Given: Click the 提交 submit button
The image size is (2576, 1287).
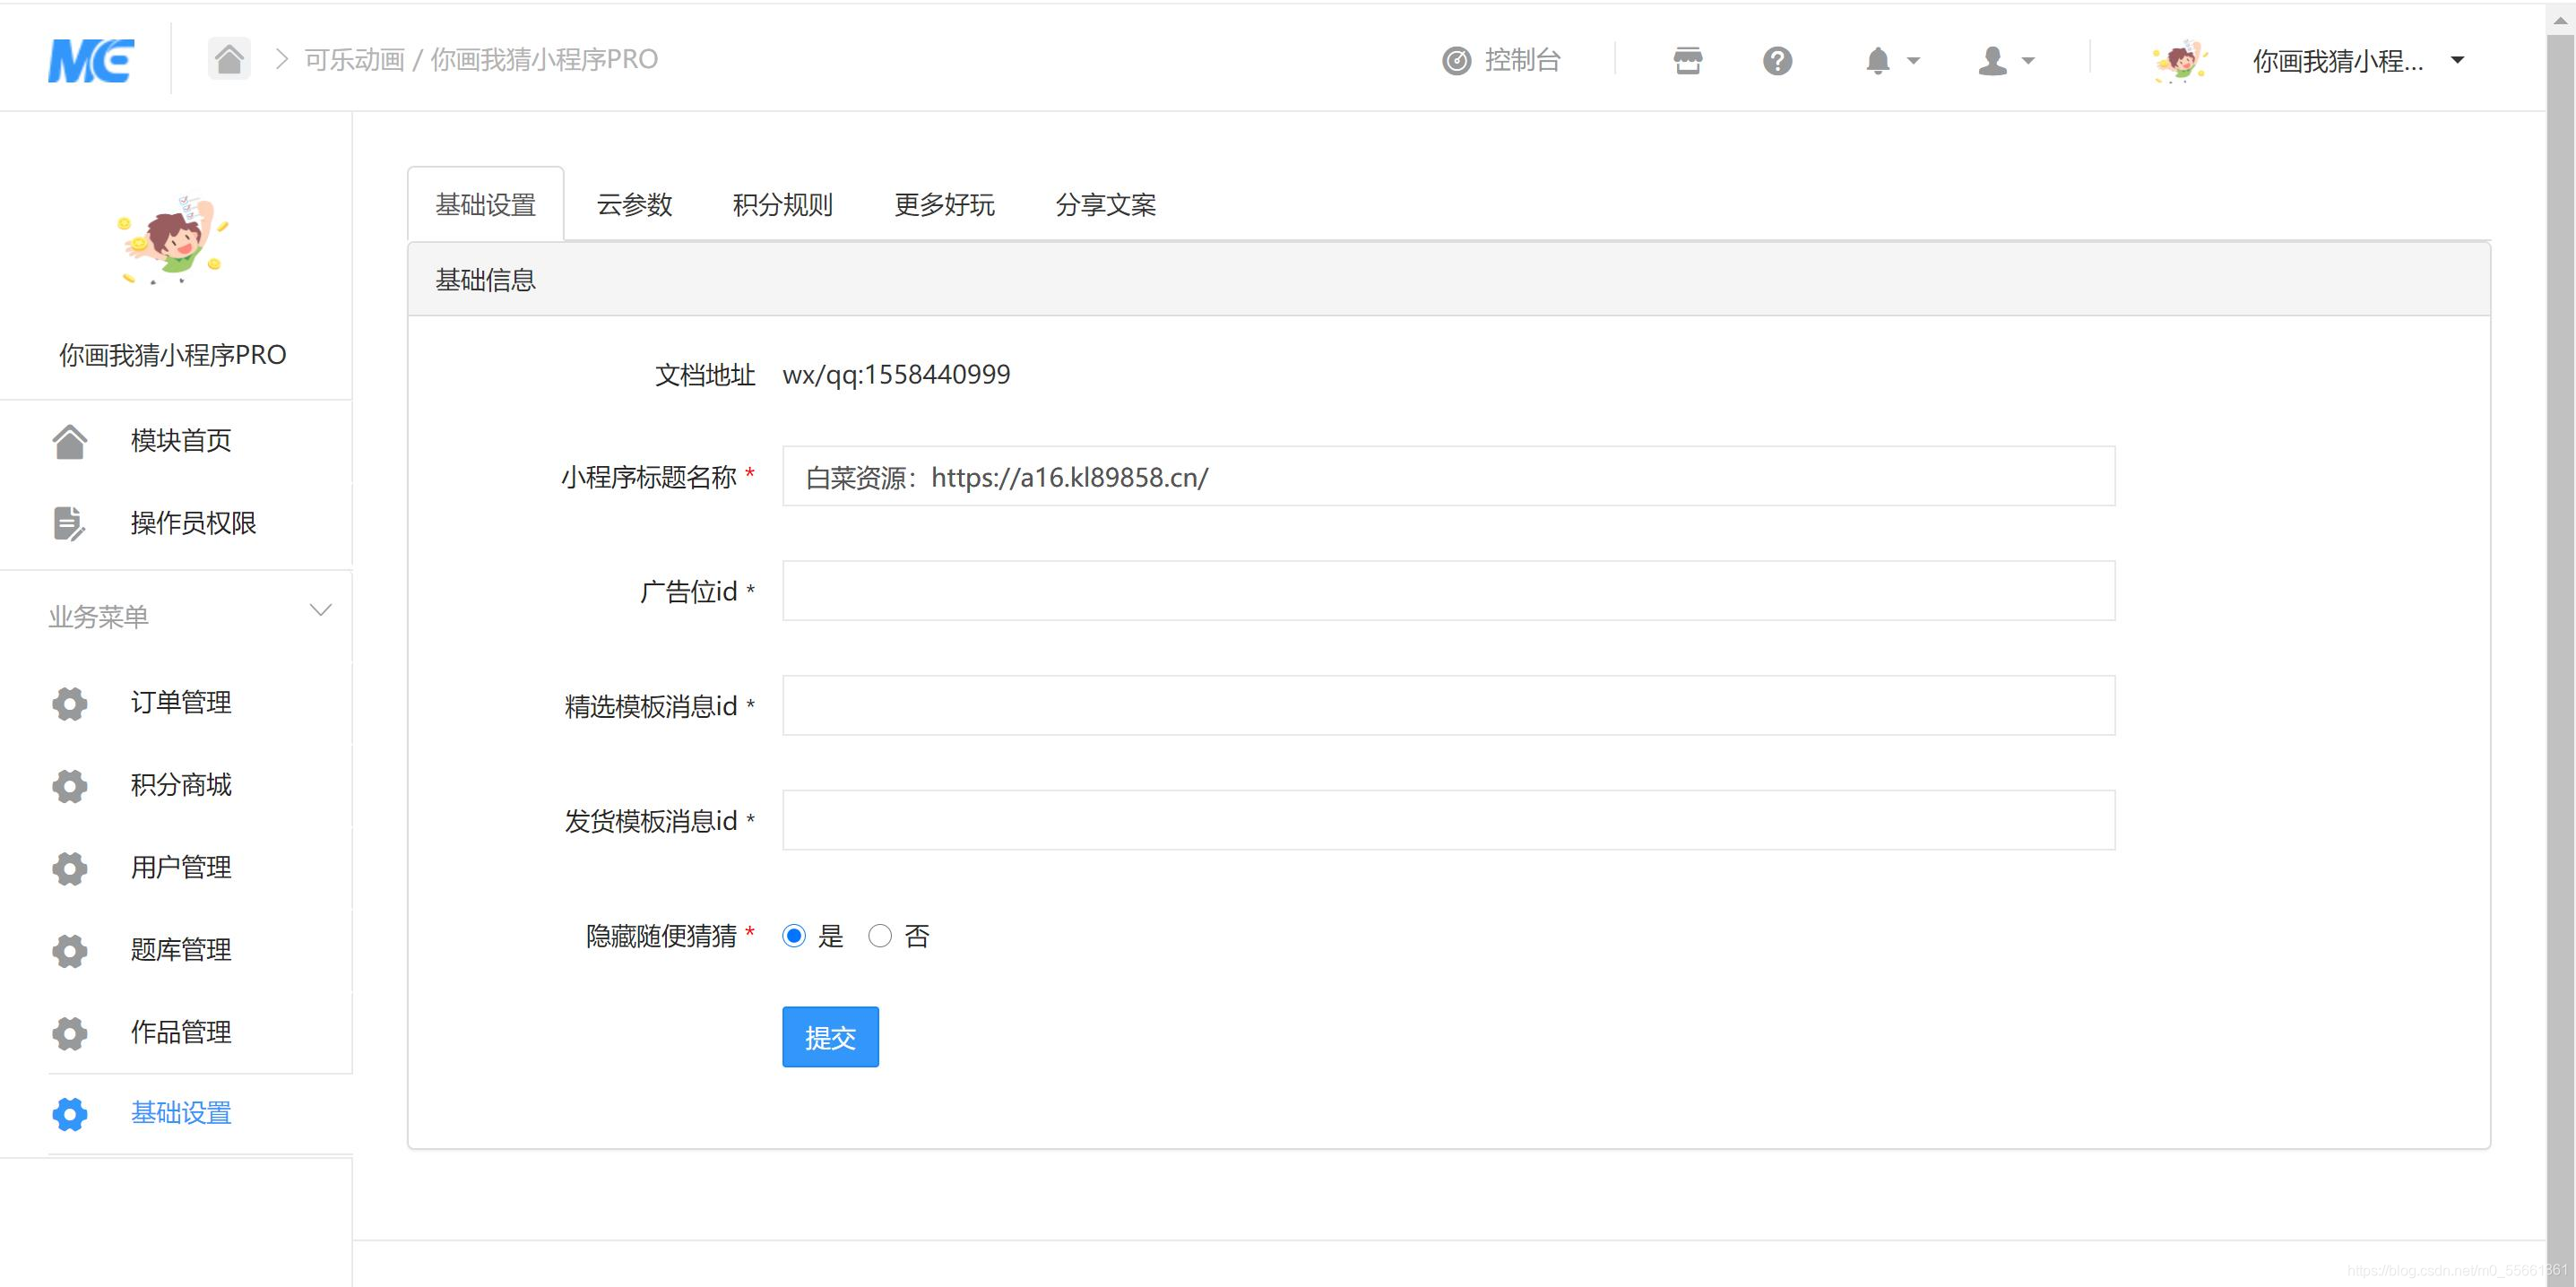Looking at the screenshot, I should point(830,1037).
